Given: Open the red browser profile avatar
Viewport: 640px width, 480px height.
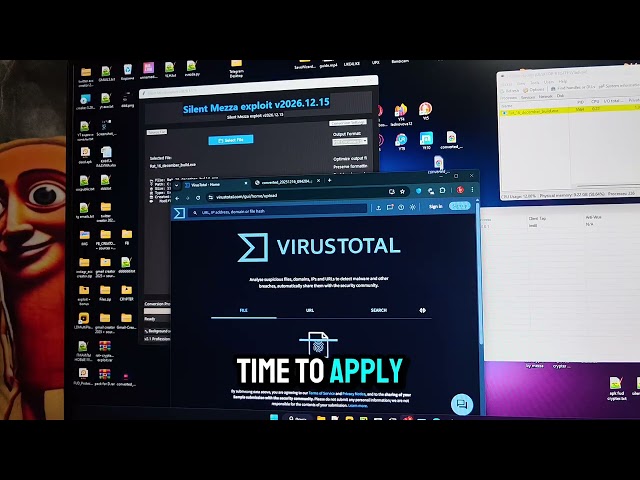Looking at the screenshot, I should 460,190.
